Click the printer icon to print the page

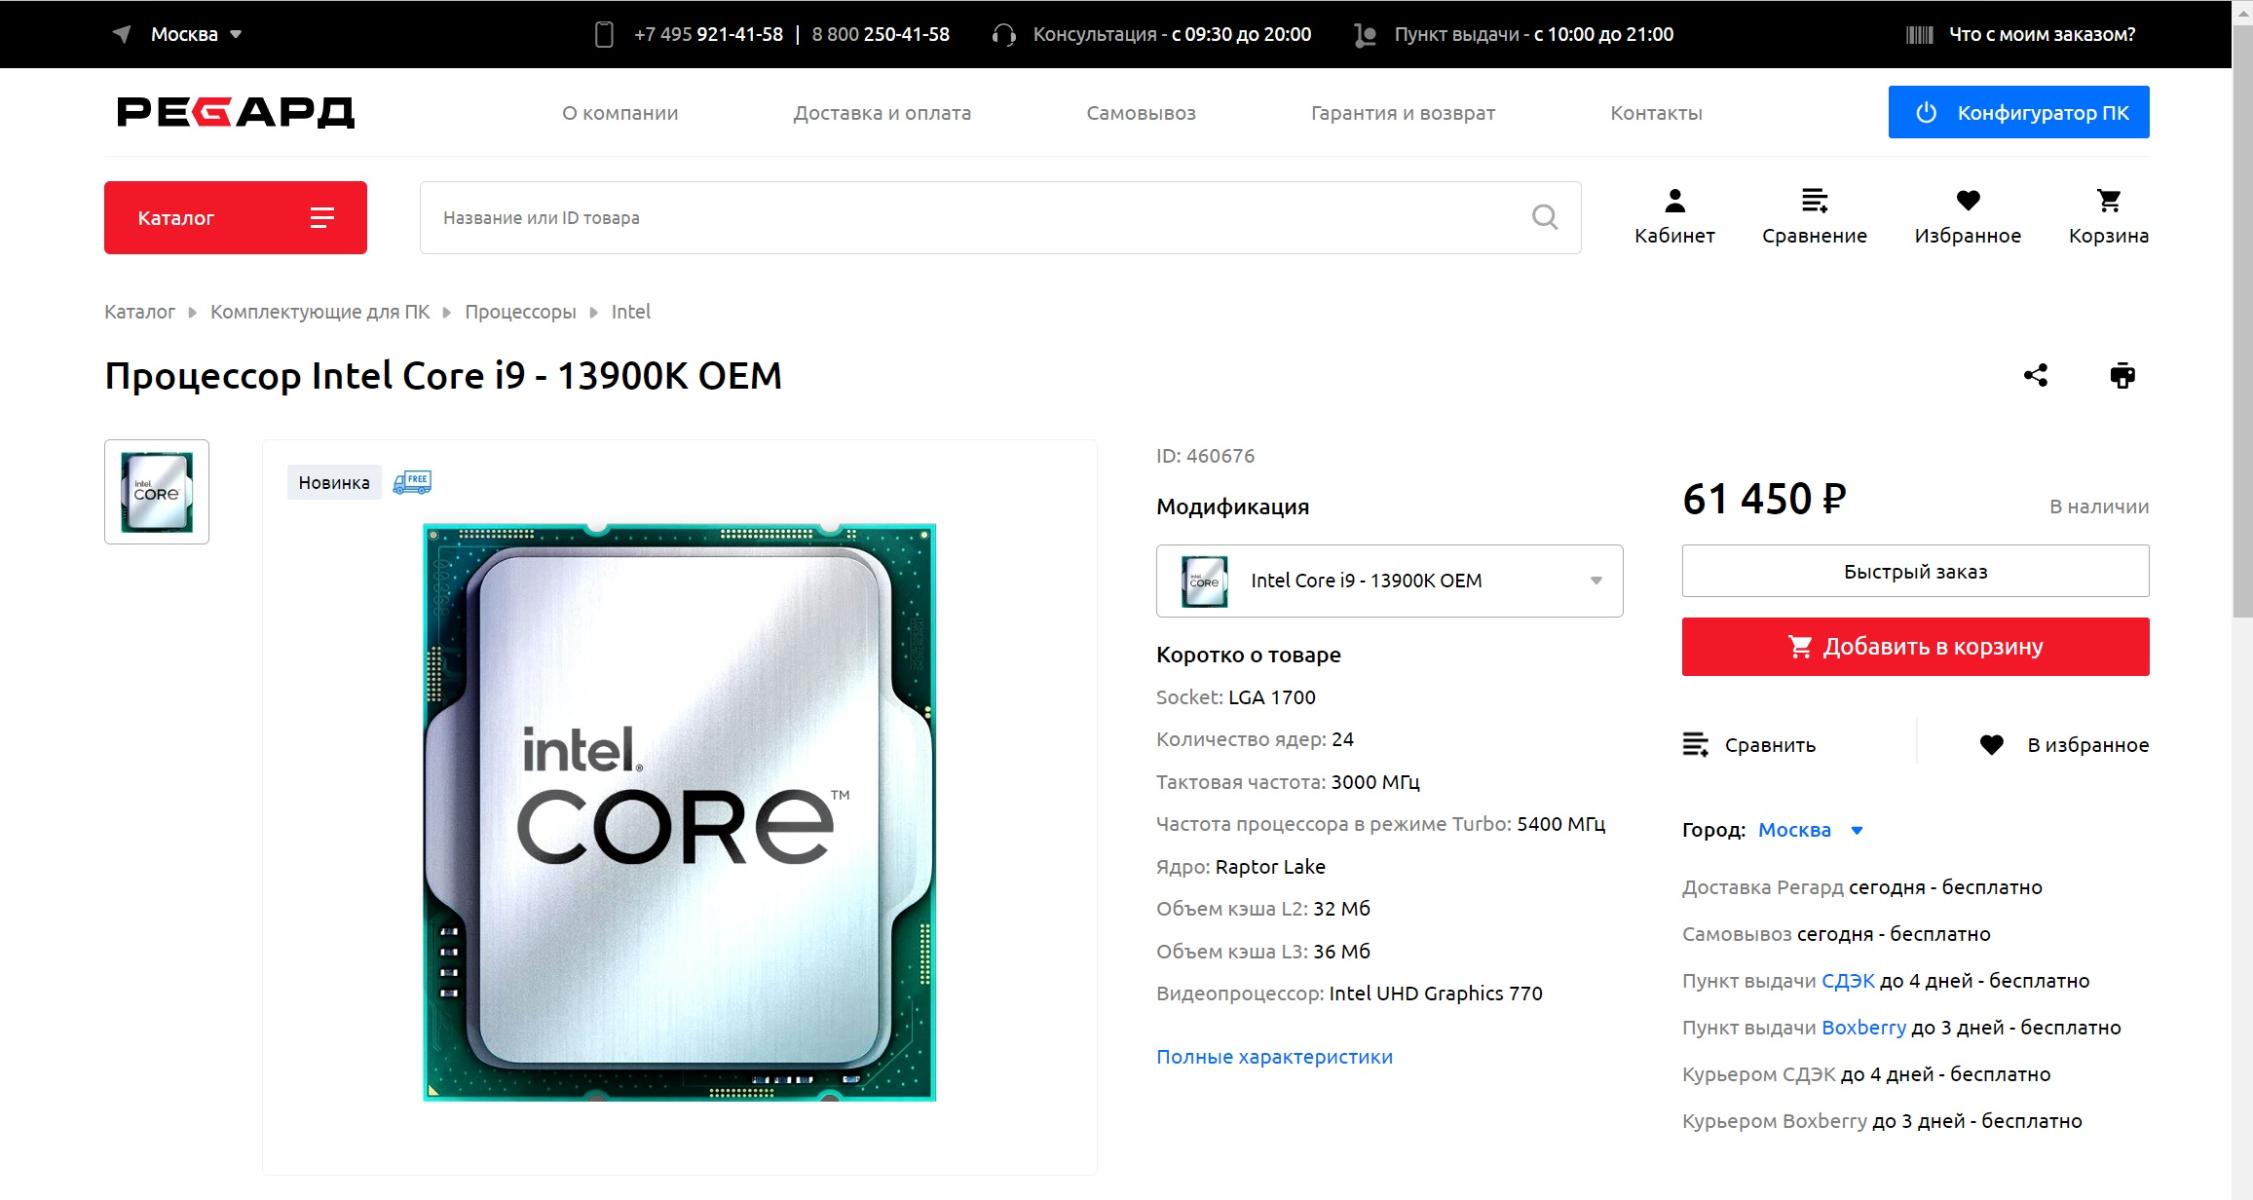[x=2122, y=375]
